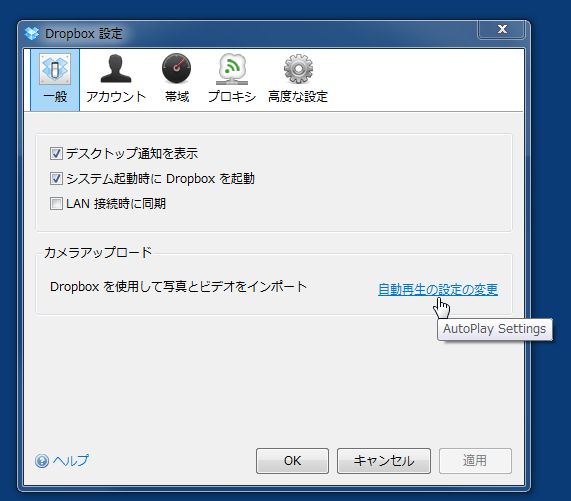
Task: Click the Dropbox logo in title bar
Action: tap(32, 33)
